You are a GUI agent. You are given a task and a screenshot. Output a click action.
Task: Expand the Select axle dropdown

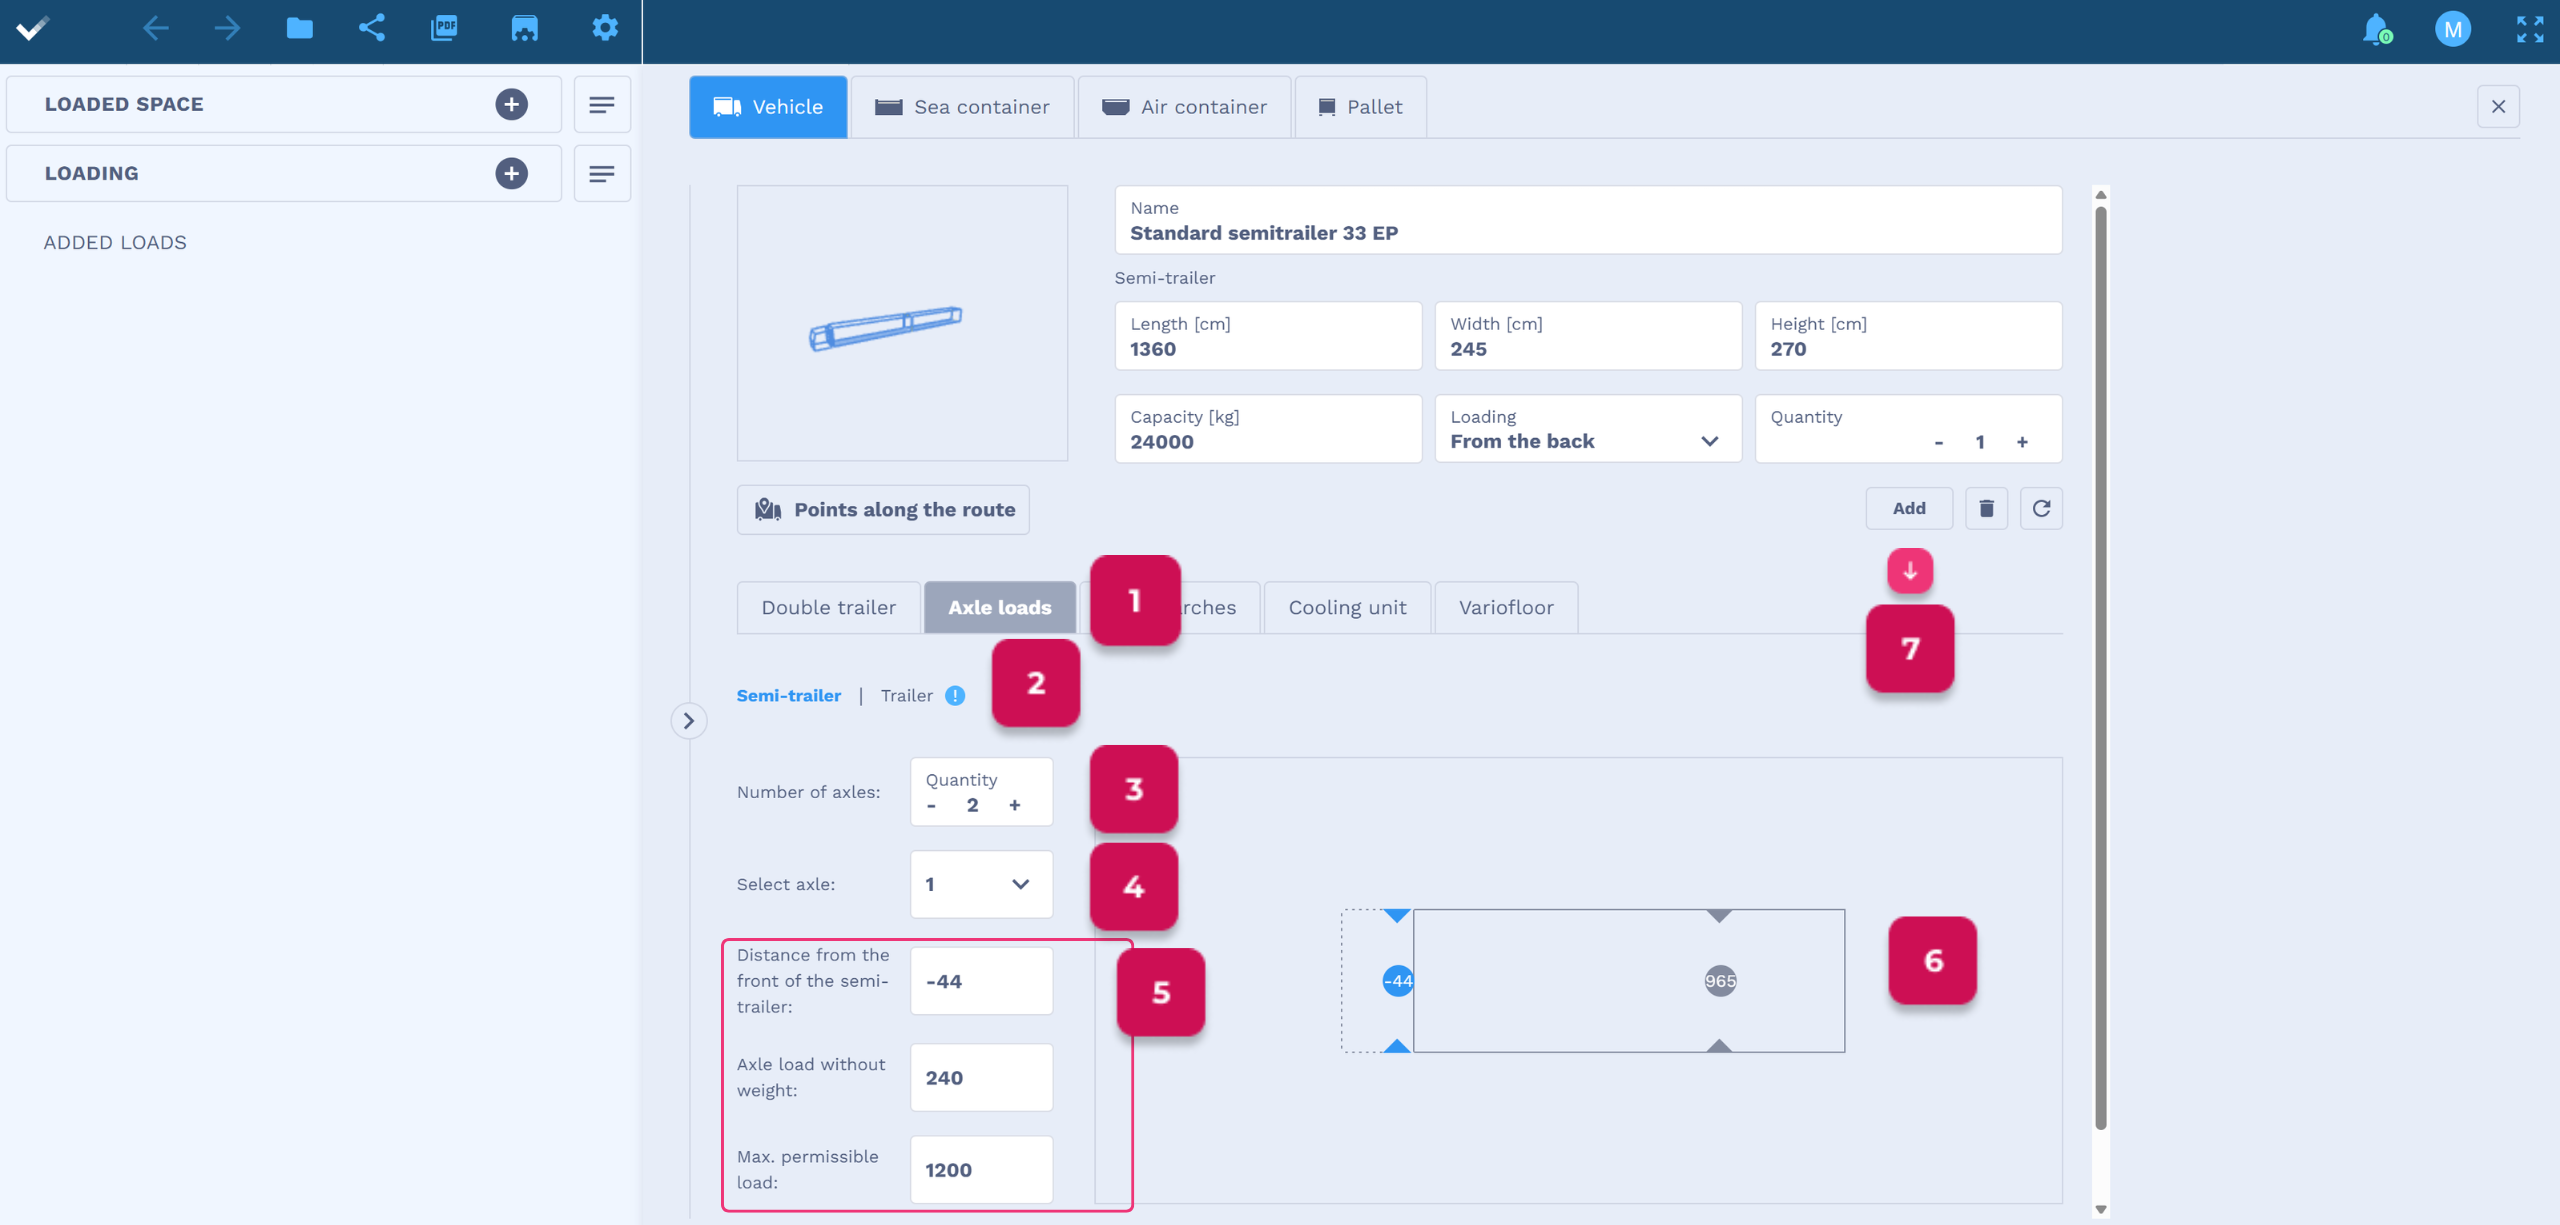[x=980, y=885]
